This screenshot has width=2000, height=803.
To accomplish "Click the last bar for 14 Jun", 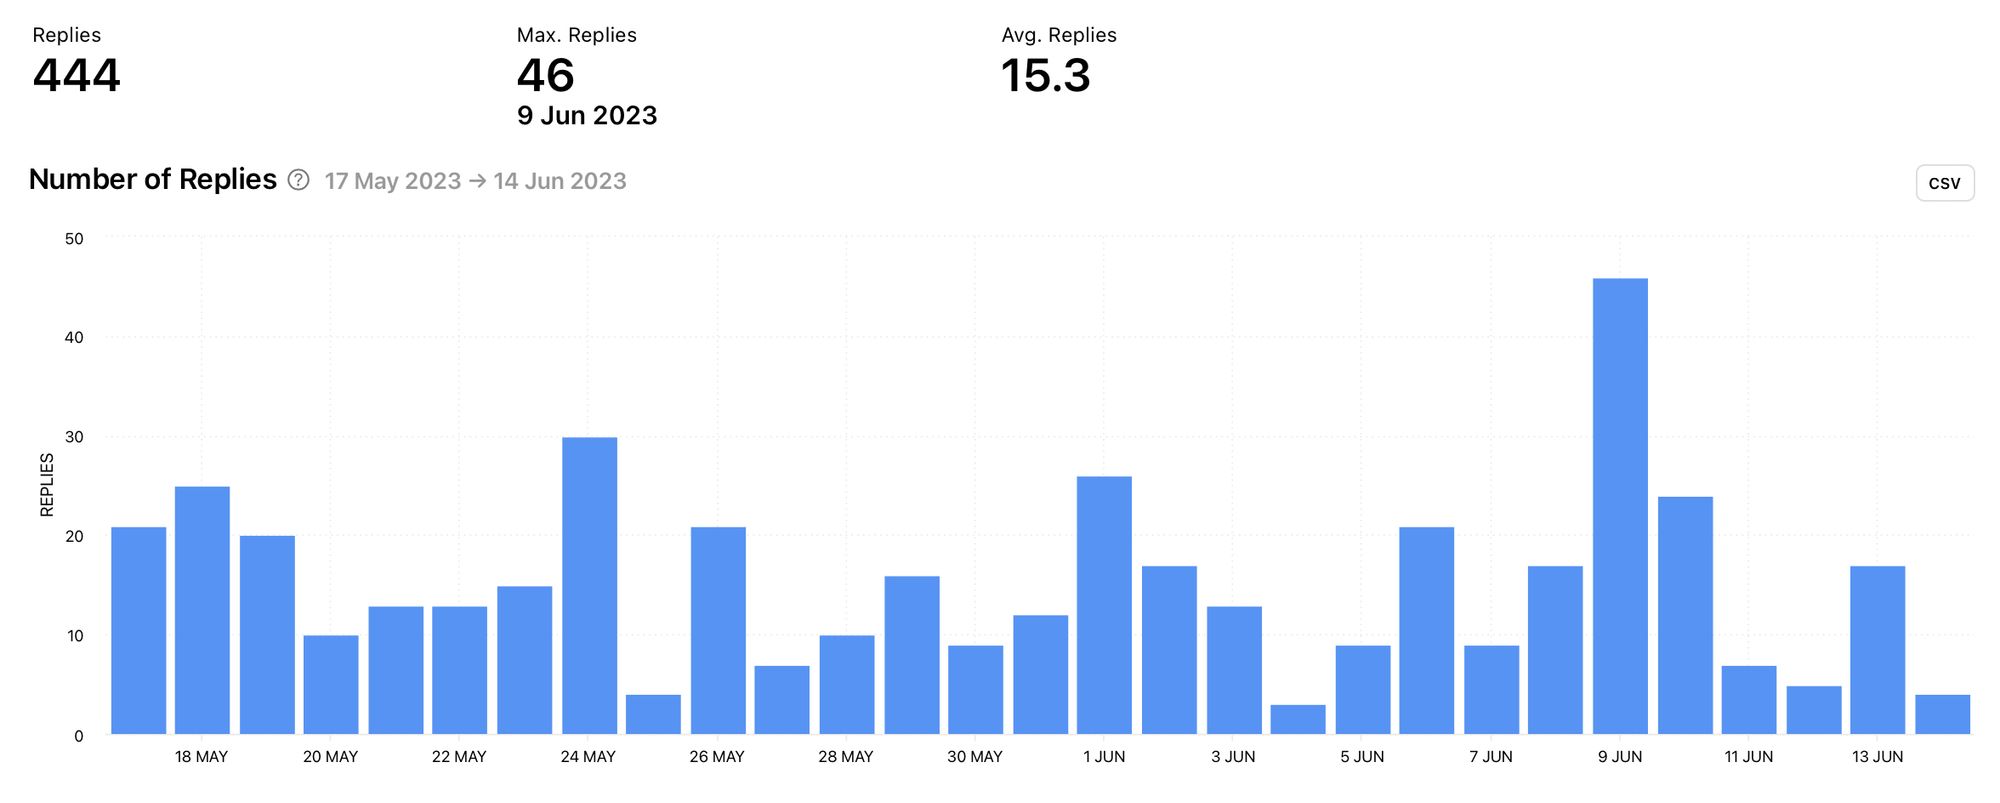I will [x=1942, y=715].
